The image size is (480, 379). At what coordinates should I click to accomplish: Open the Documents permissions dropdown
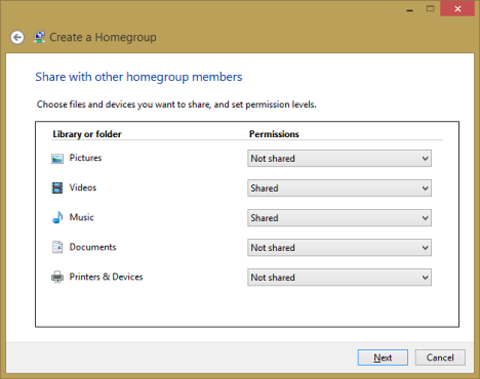tap(339, 248)
